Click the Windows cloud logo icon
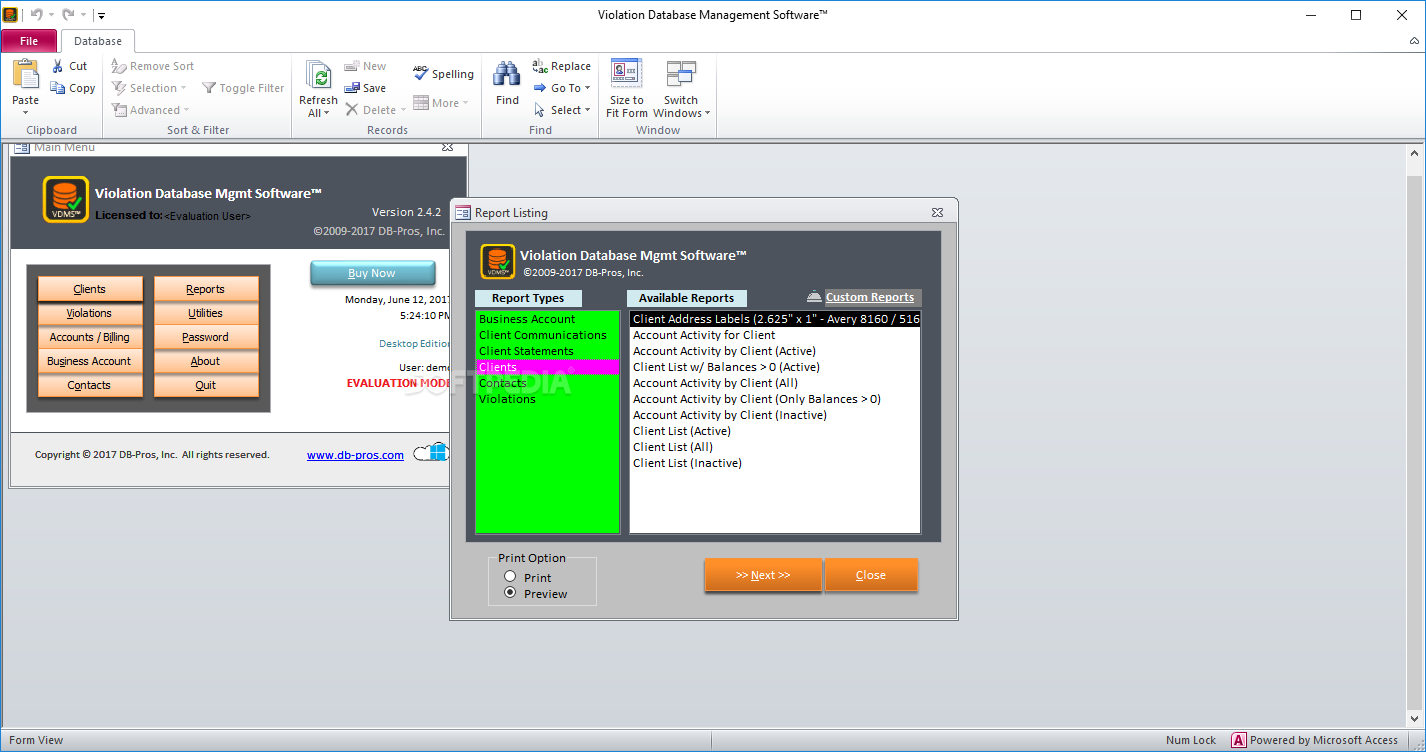The image size is (1426, 752). (430, 453)
